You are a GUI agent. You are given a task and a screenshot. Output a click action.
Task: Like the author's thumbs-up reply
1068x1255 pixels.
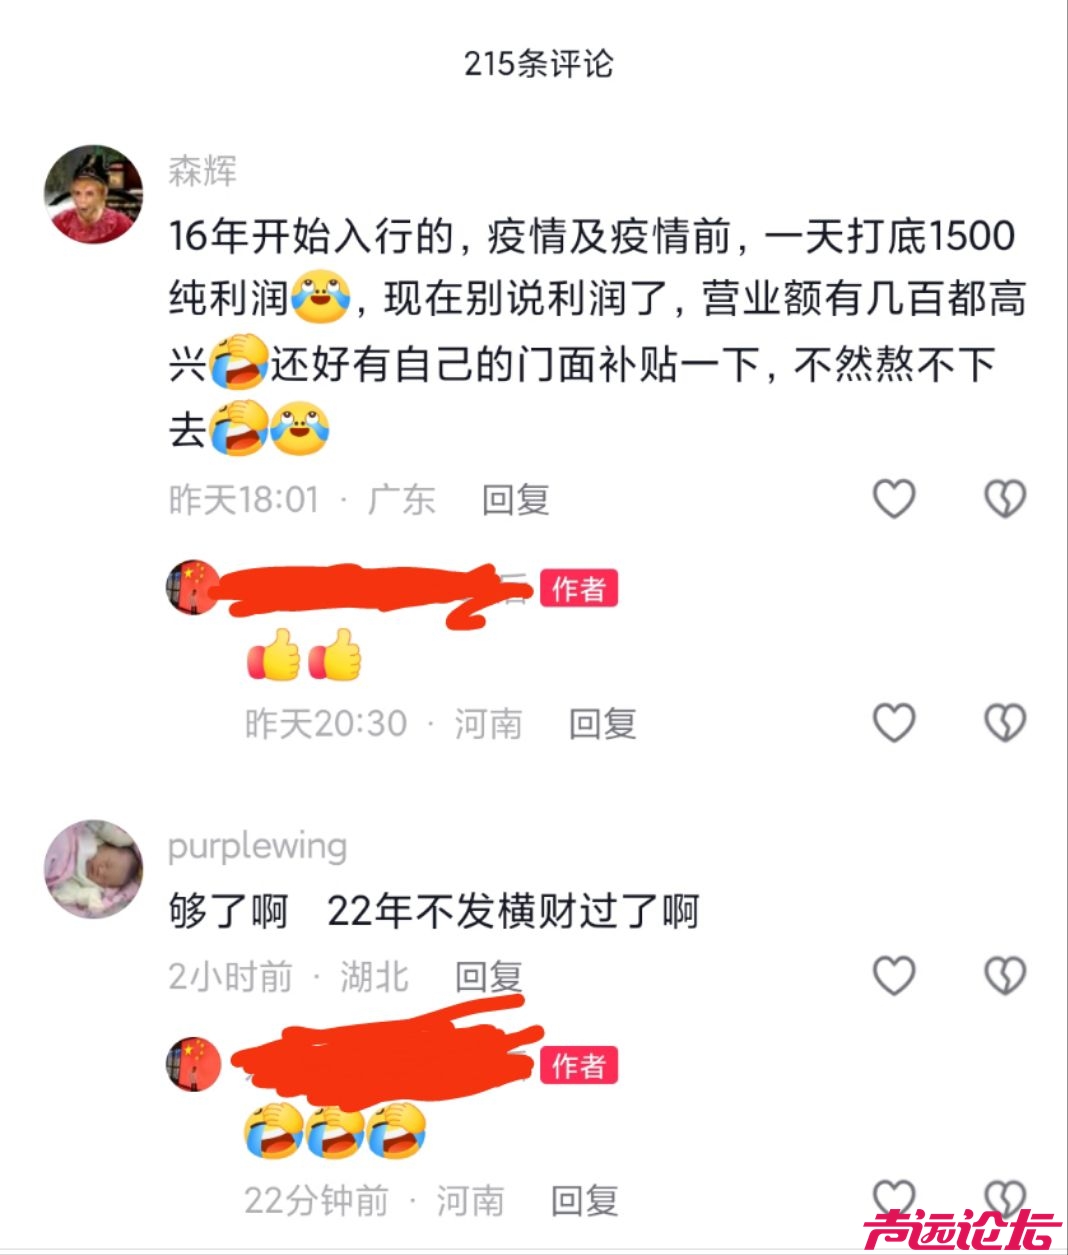pyautogui.click(x=894, y=722)
